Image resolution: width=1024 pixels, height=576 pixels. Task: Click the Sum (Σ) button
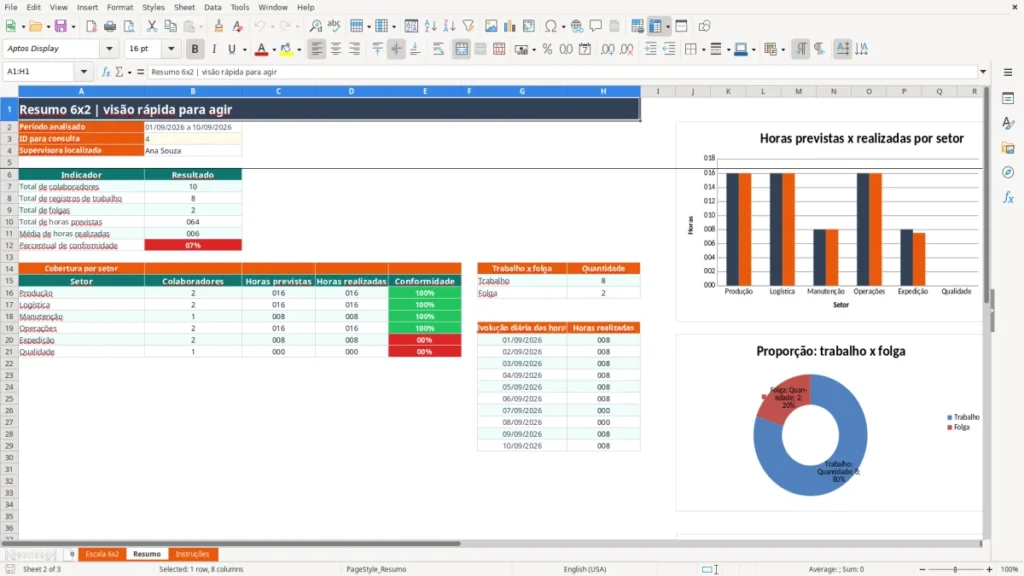119,72
